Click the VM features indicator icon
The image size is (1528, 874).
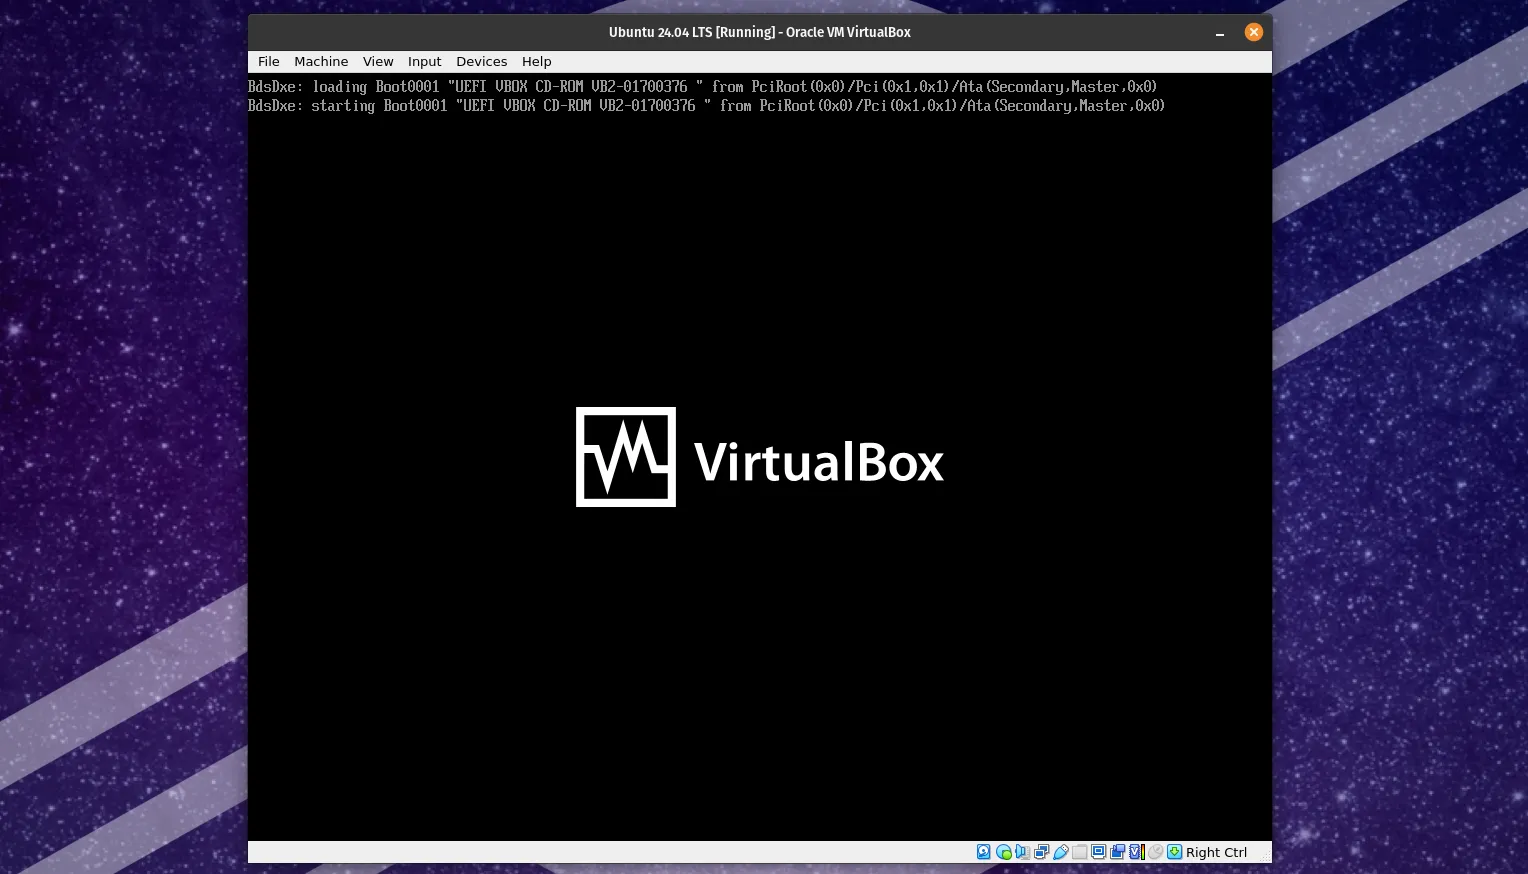[1135, 851]
